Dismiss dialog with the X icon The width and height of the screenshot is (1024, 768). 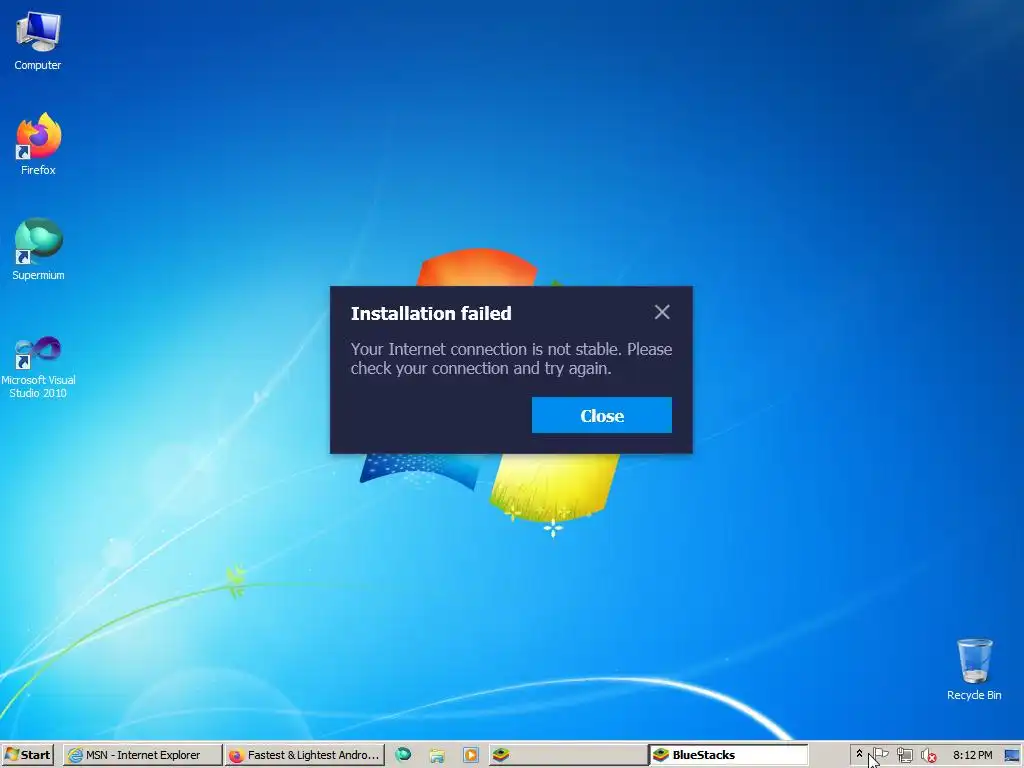click(662, 312)
